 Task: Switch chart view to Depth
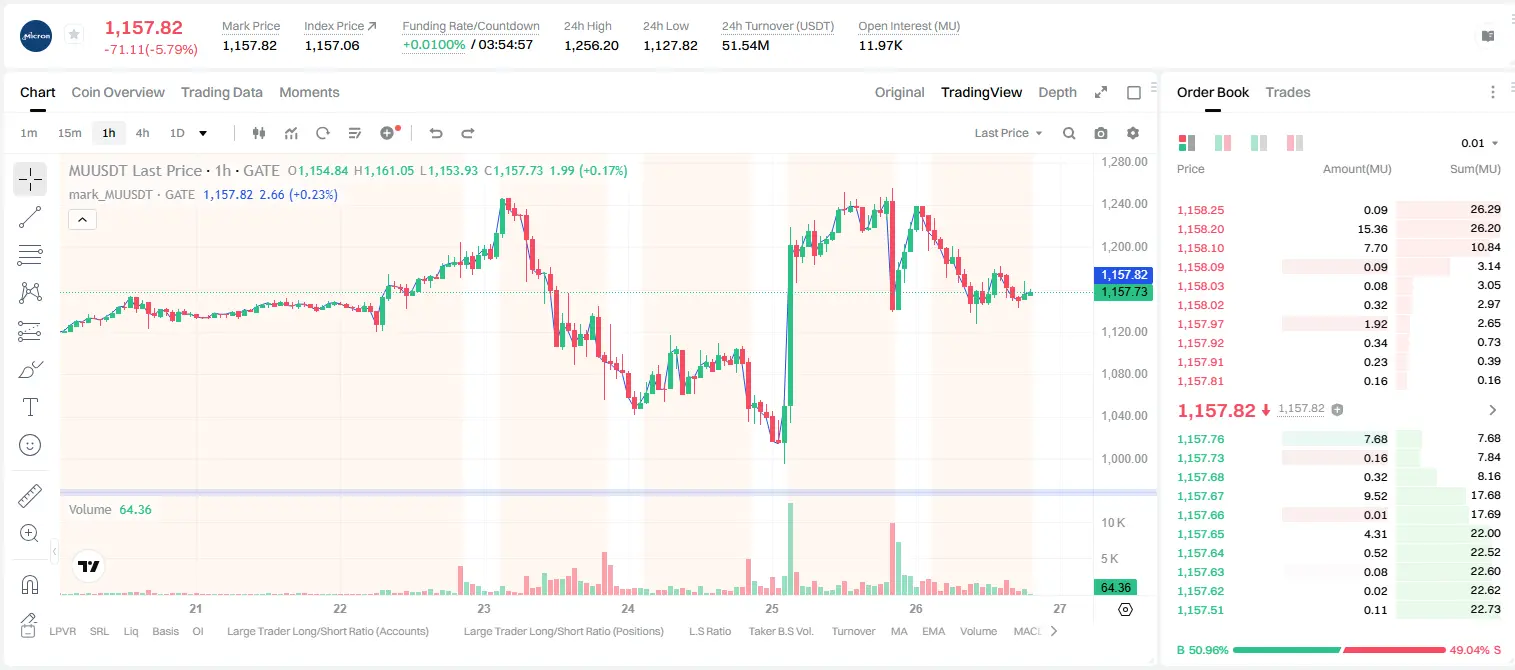tap(1057, 92)
